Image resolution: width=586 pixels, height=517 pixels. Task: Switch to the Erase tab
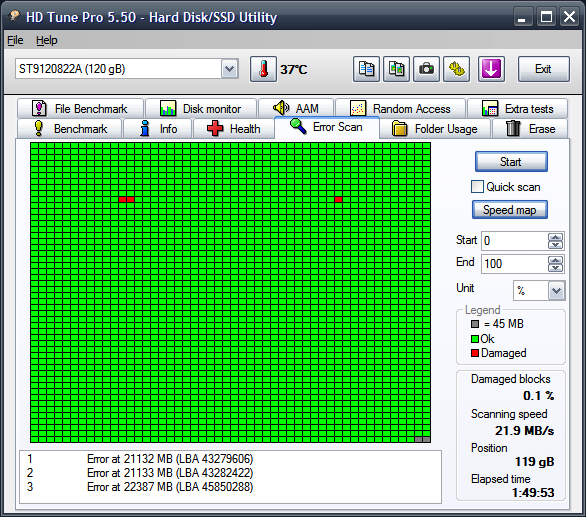click(x=530, y=129)
